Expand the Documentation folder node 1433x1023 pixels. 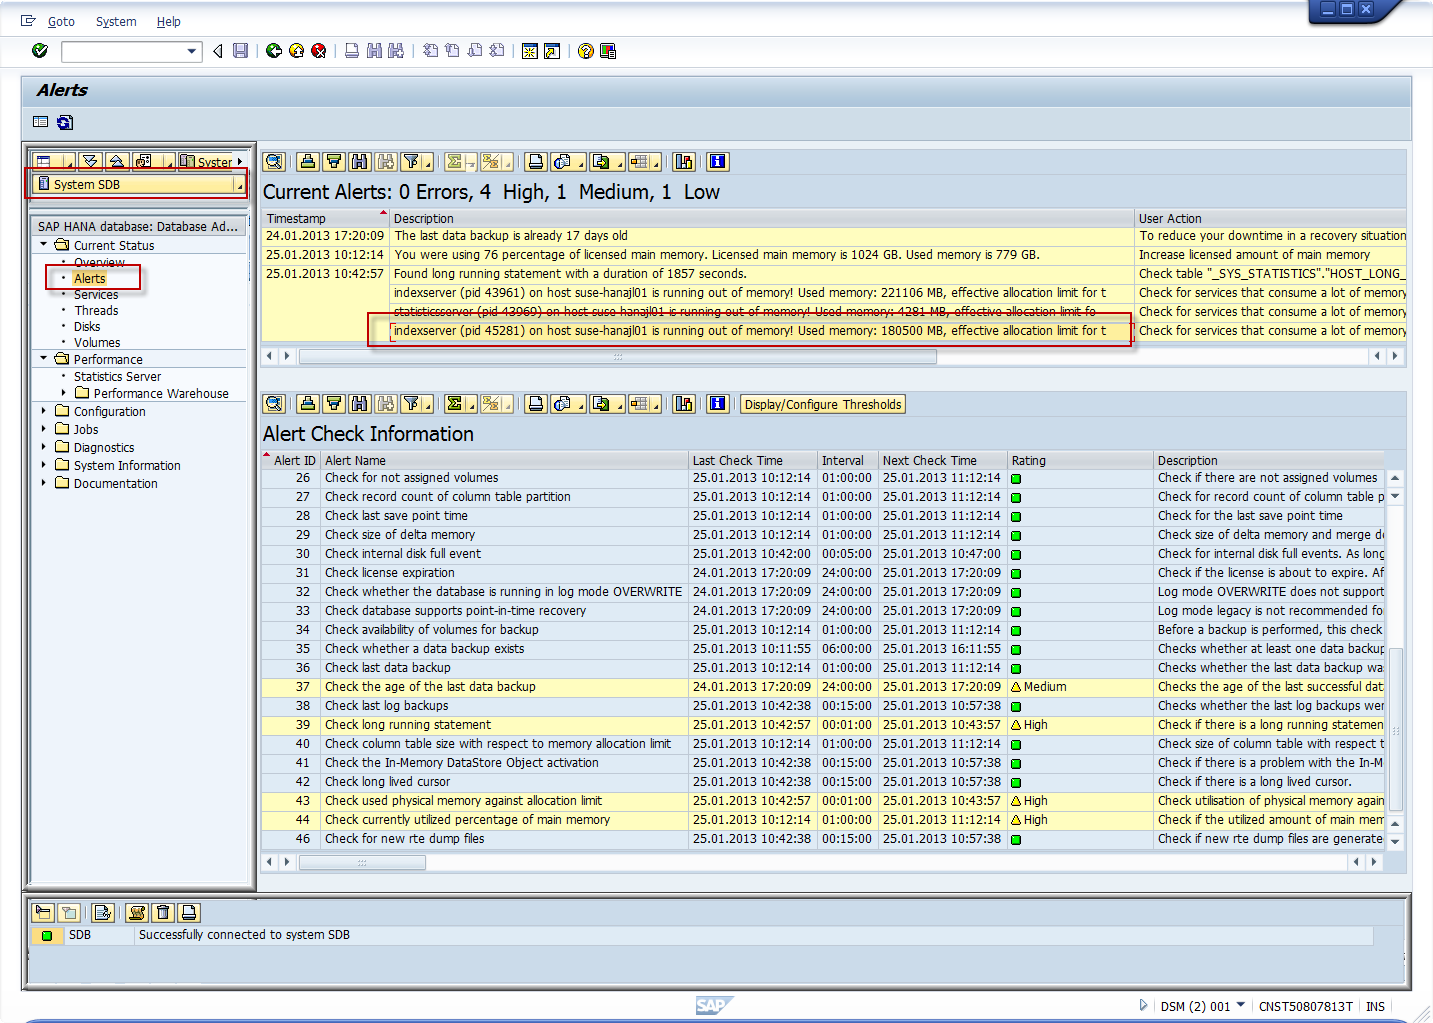point(44,483)
